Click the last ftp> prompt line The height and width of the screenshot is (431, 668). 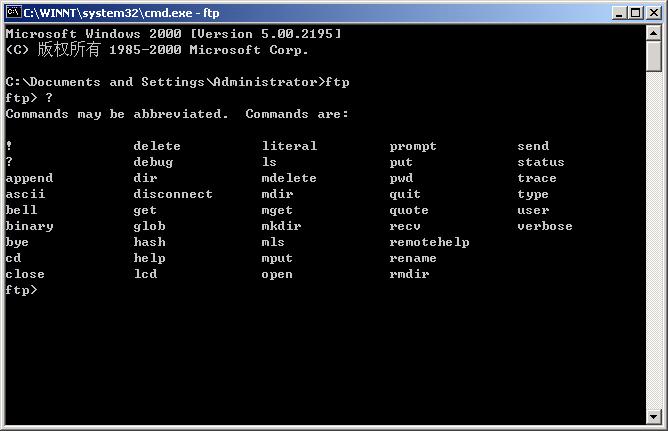pos(21,290)
